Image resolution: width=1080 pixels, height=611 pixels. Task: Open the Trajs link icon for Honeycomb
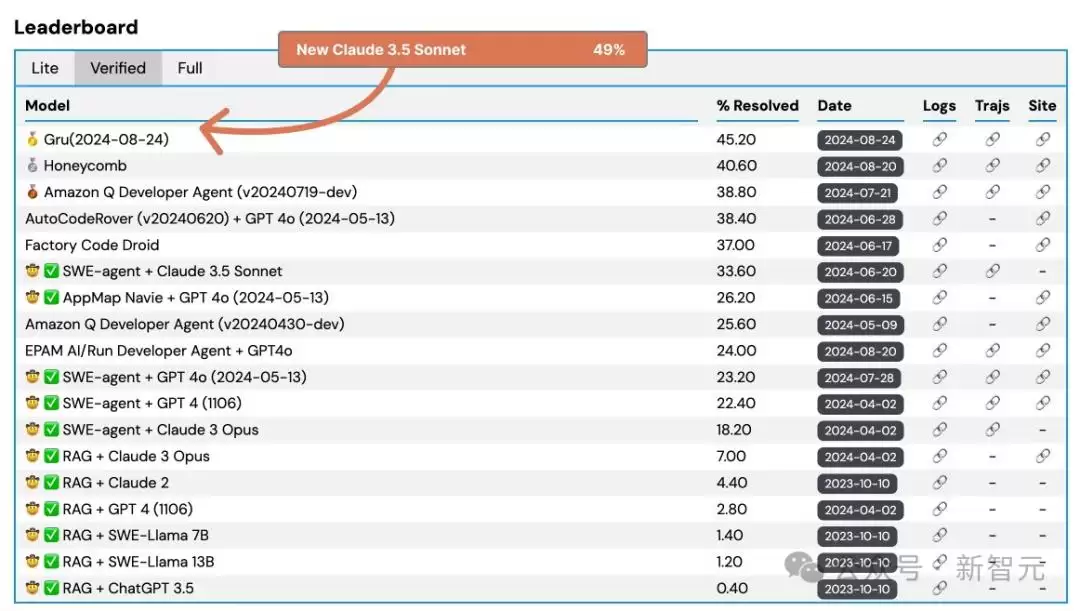[993, 166]
